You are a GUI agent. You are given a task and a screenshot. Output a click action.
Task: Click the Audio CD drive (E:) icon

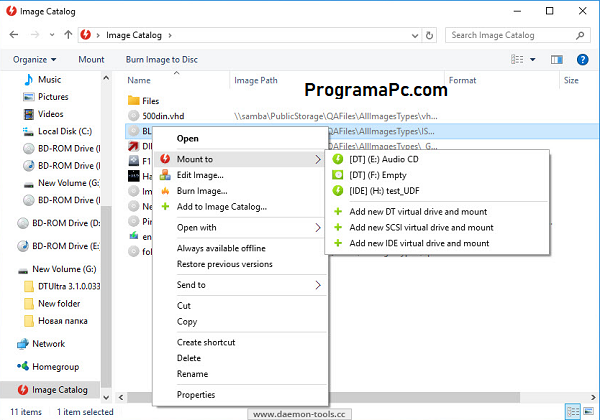(337, 159)
